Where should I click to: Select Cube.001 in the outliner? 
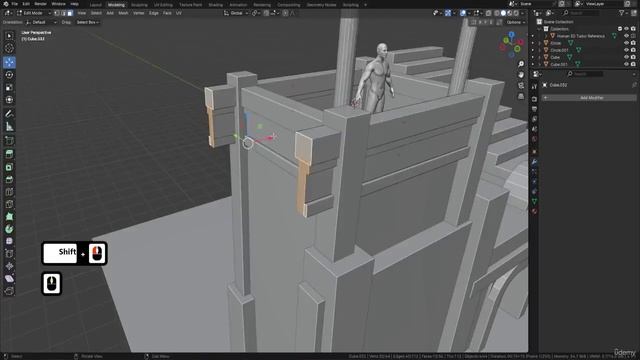pos(559,64)
